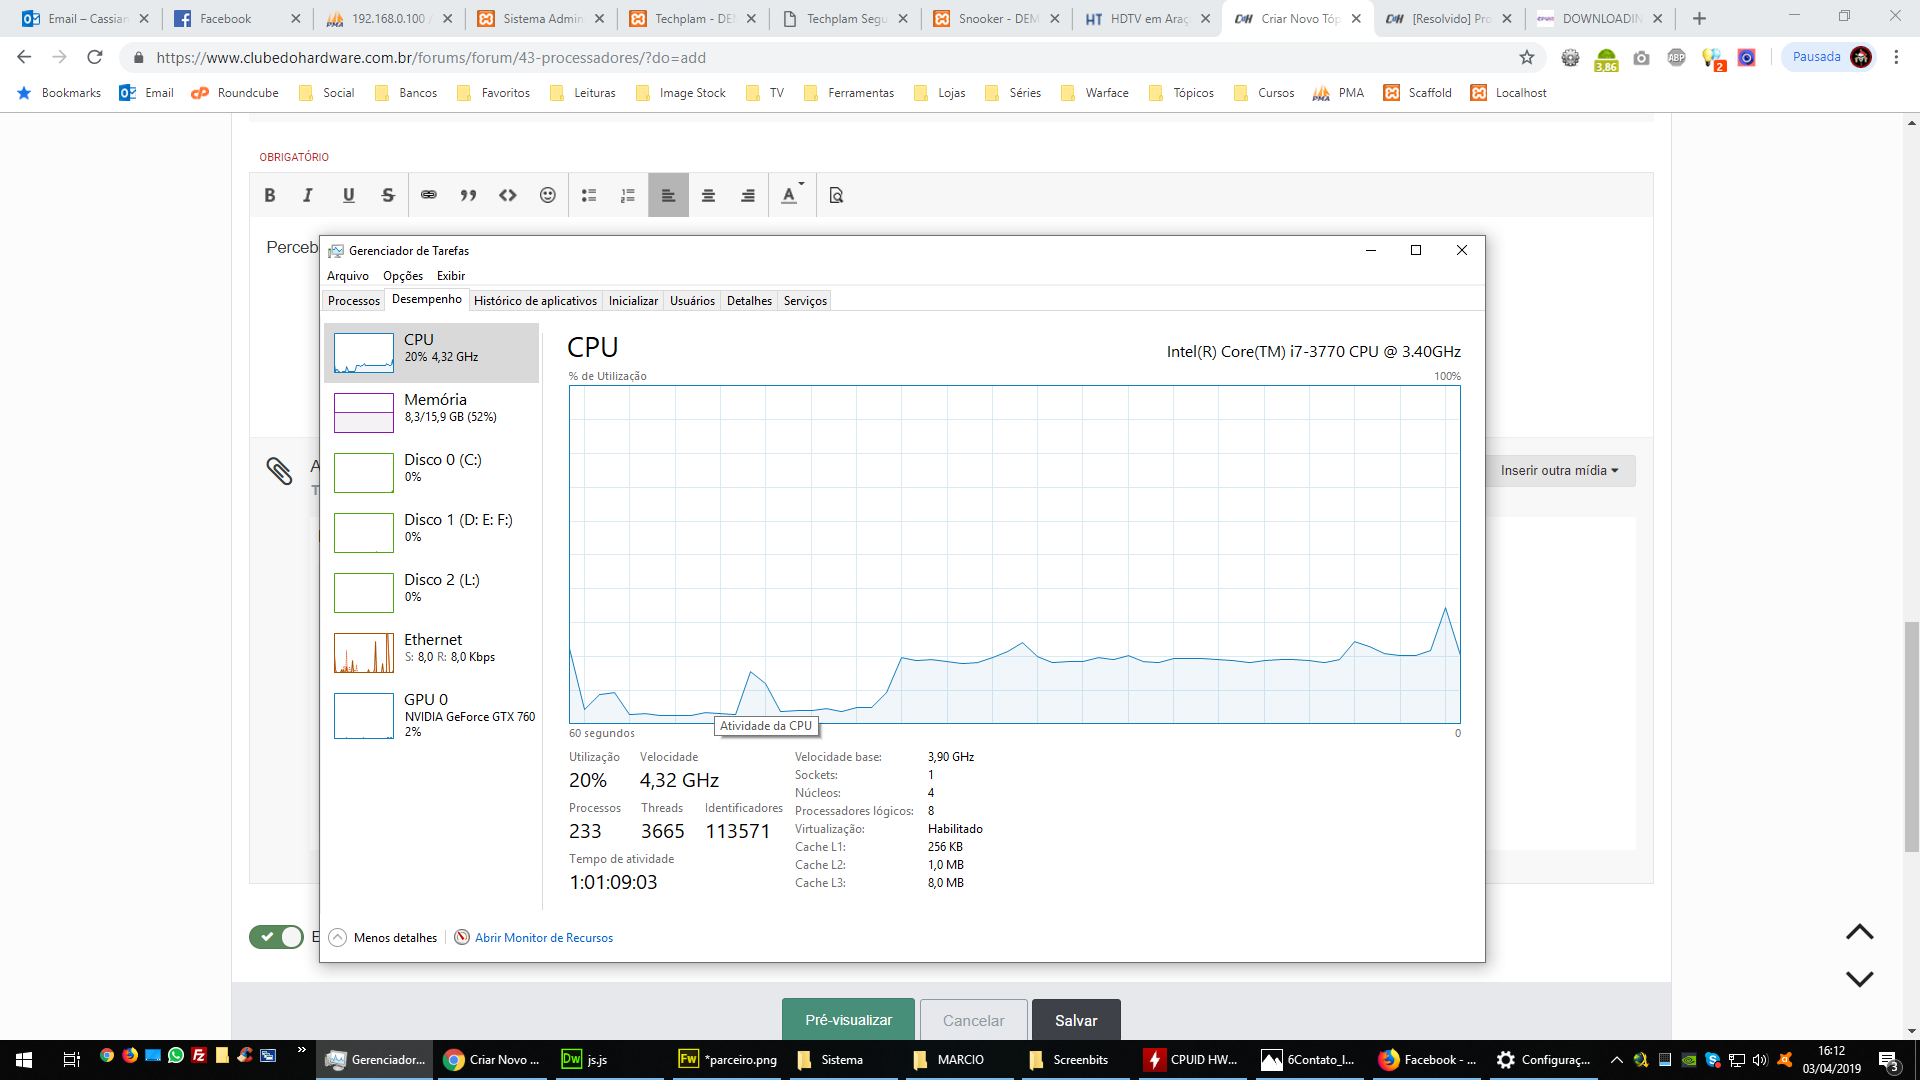
Task: Click the page vertical scrollbar thumb
Action: tap(1911, 736)
